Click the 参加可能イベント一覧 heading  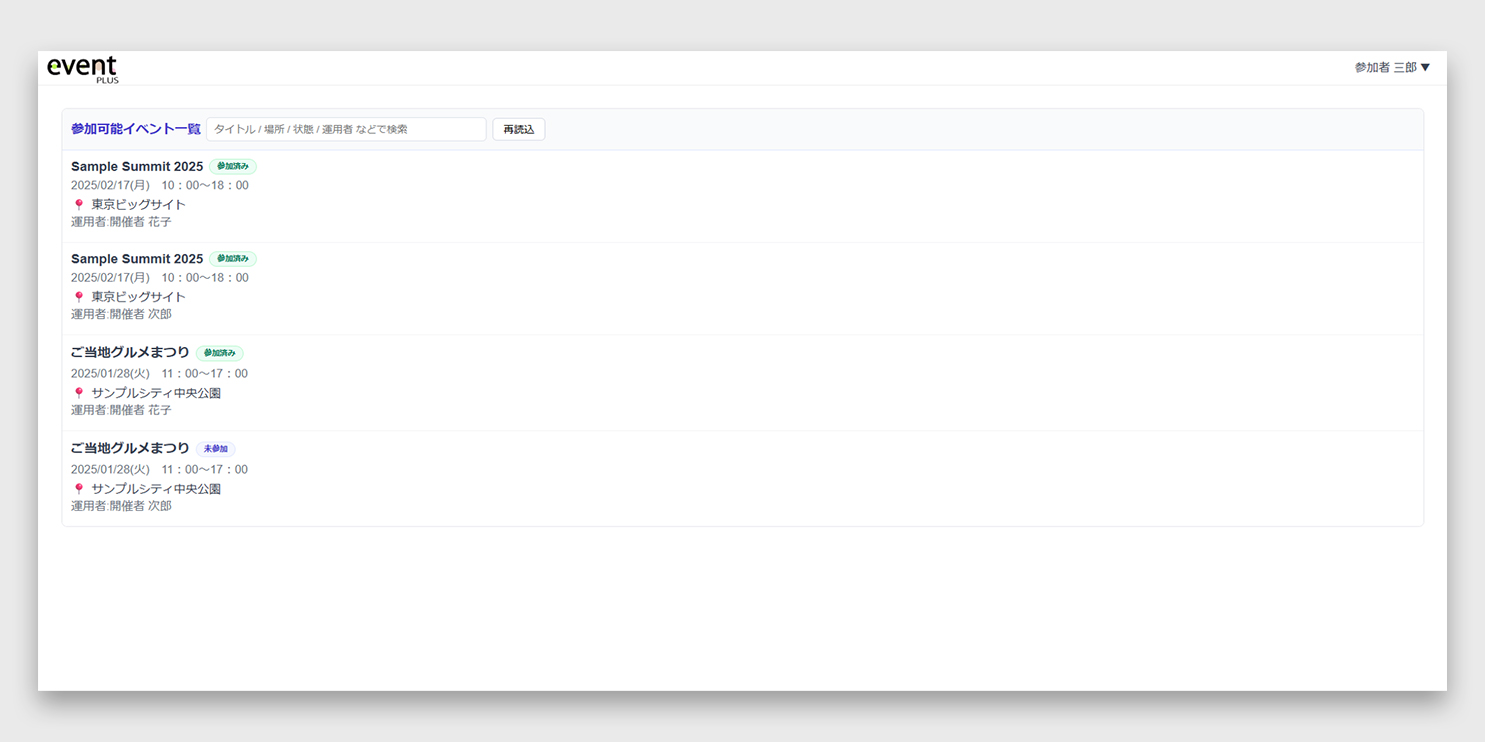(x=135, y=129)
